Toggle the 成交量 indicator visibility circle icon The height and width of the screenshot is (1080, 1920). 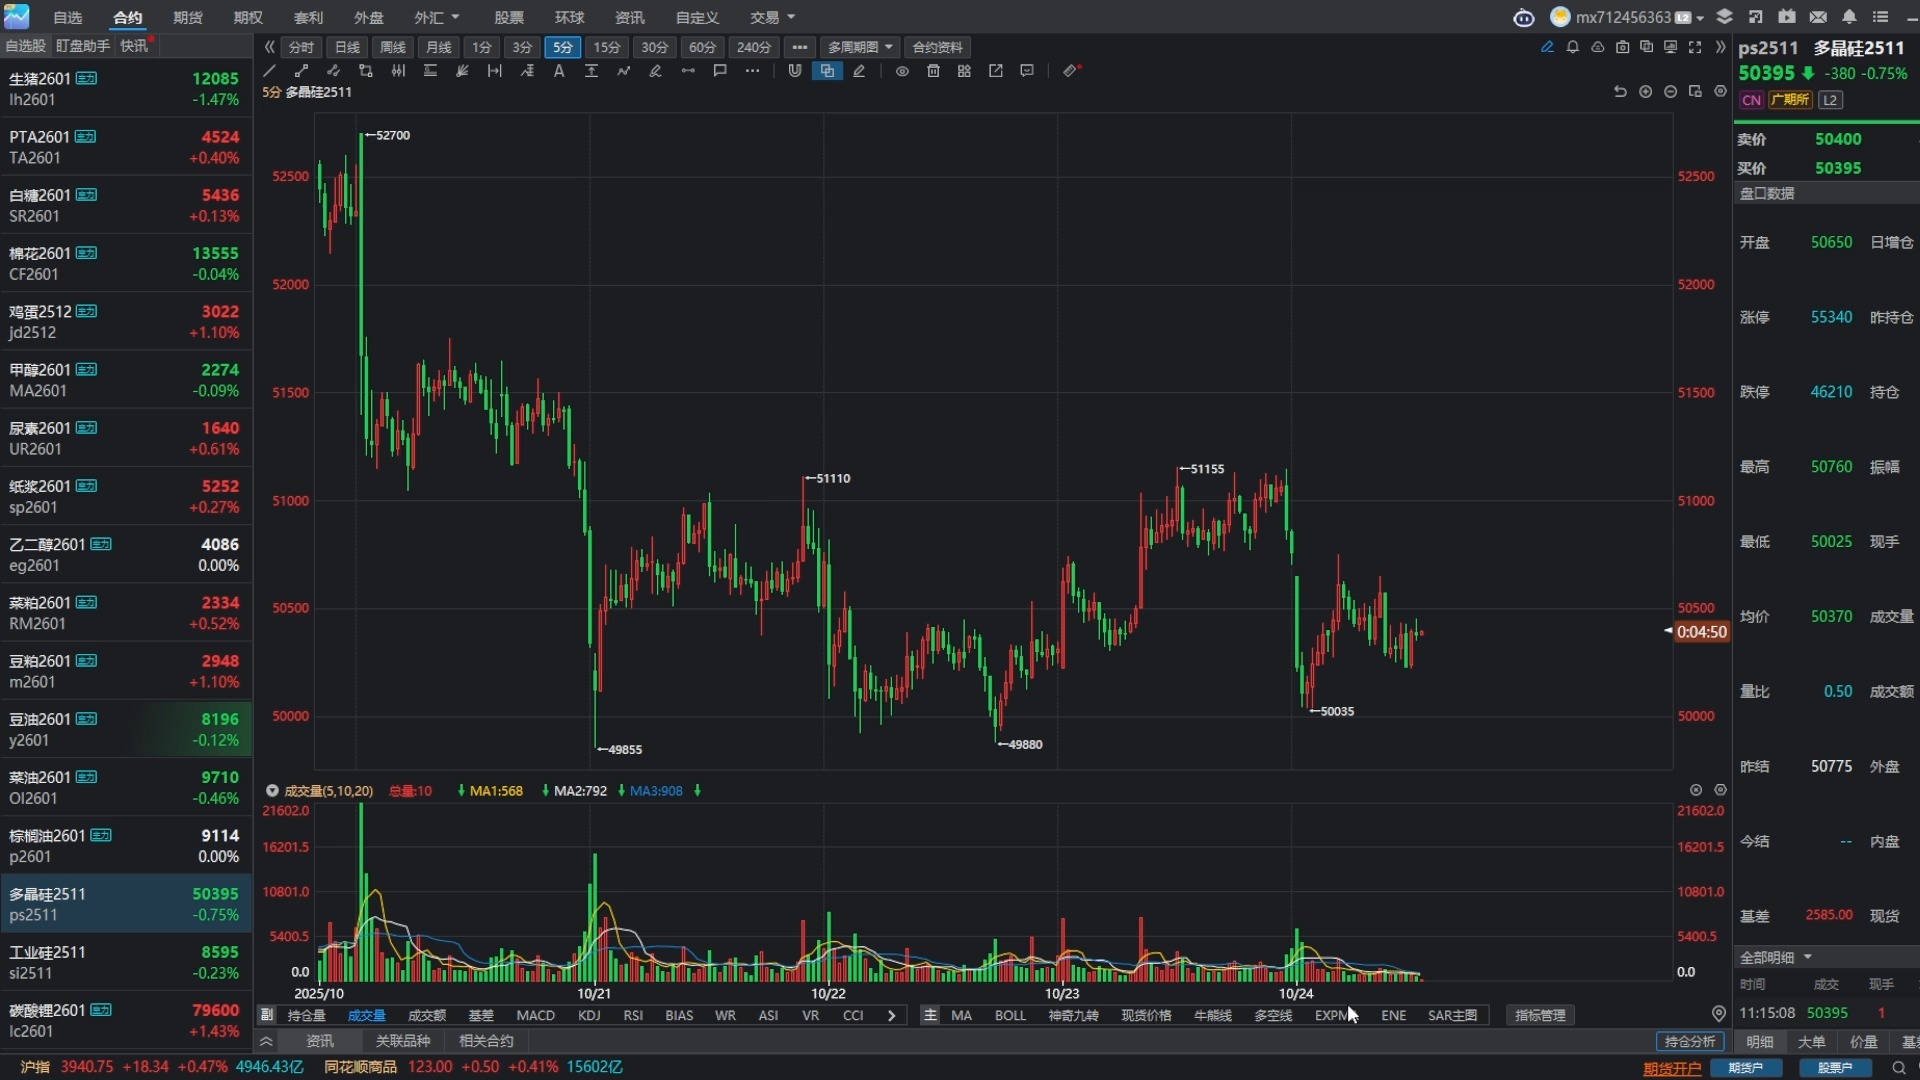click(272, 790)
